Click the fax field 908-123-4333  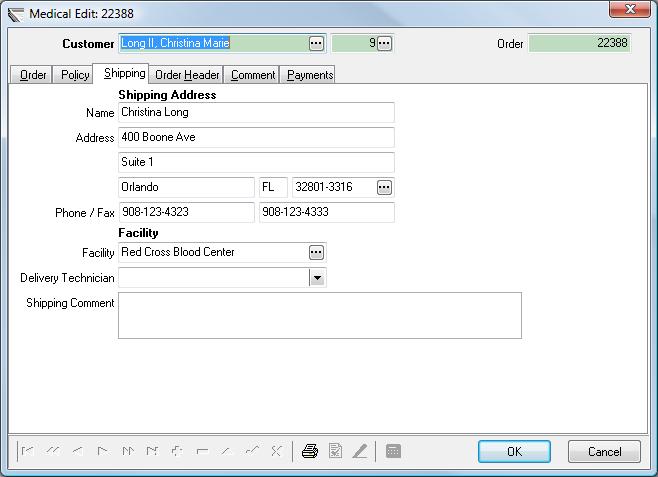pos(326,212)
